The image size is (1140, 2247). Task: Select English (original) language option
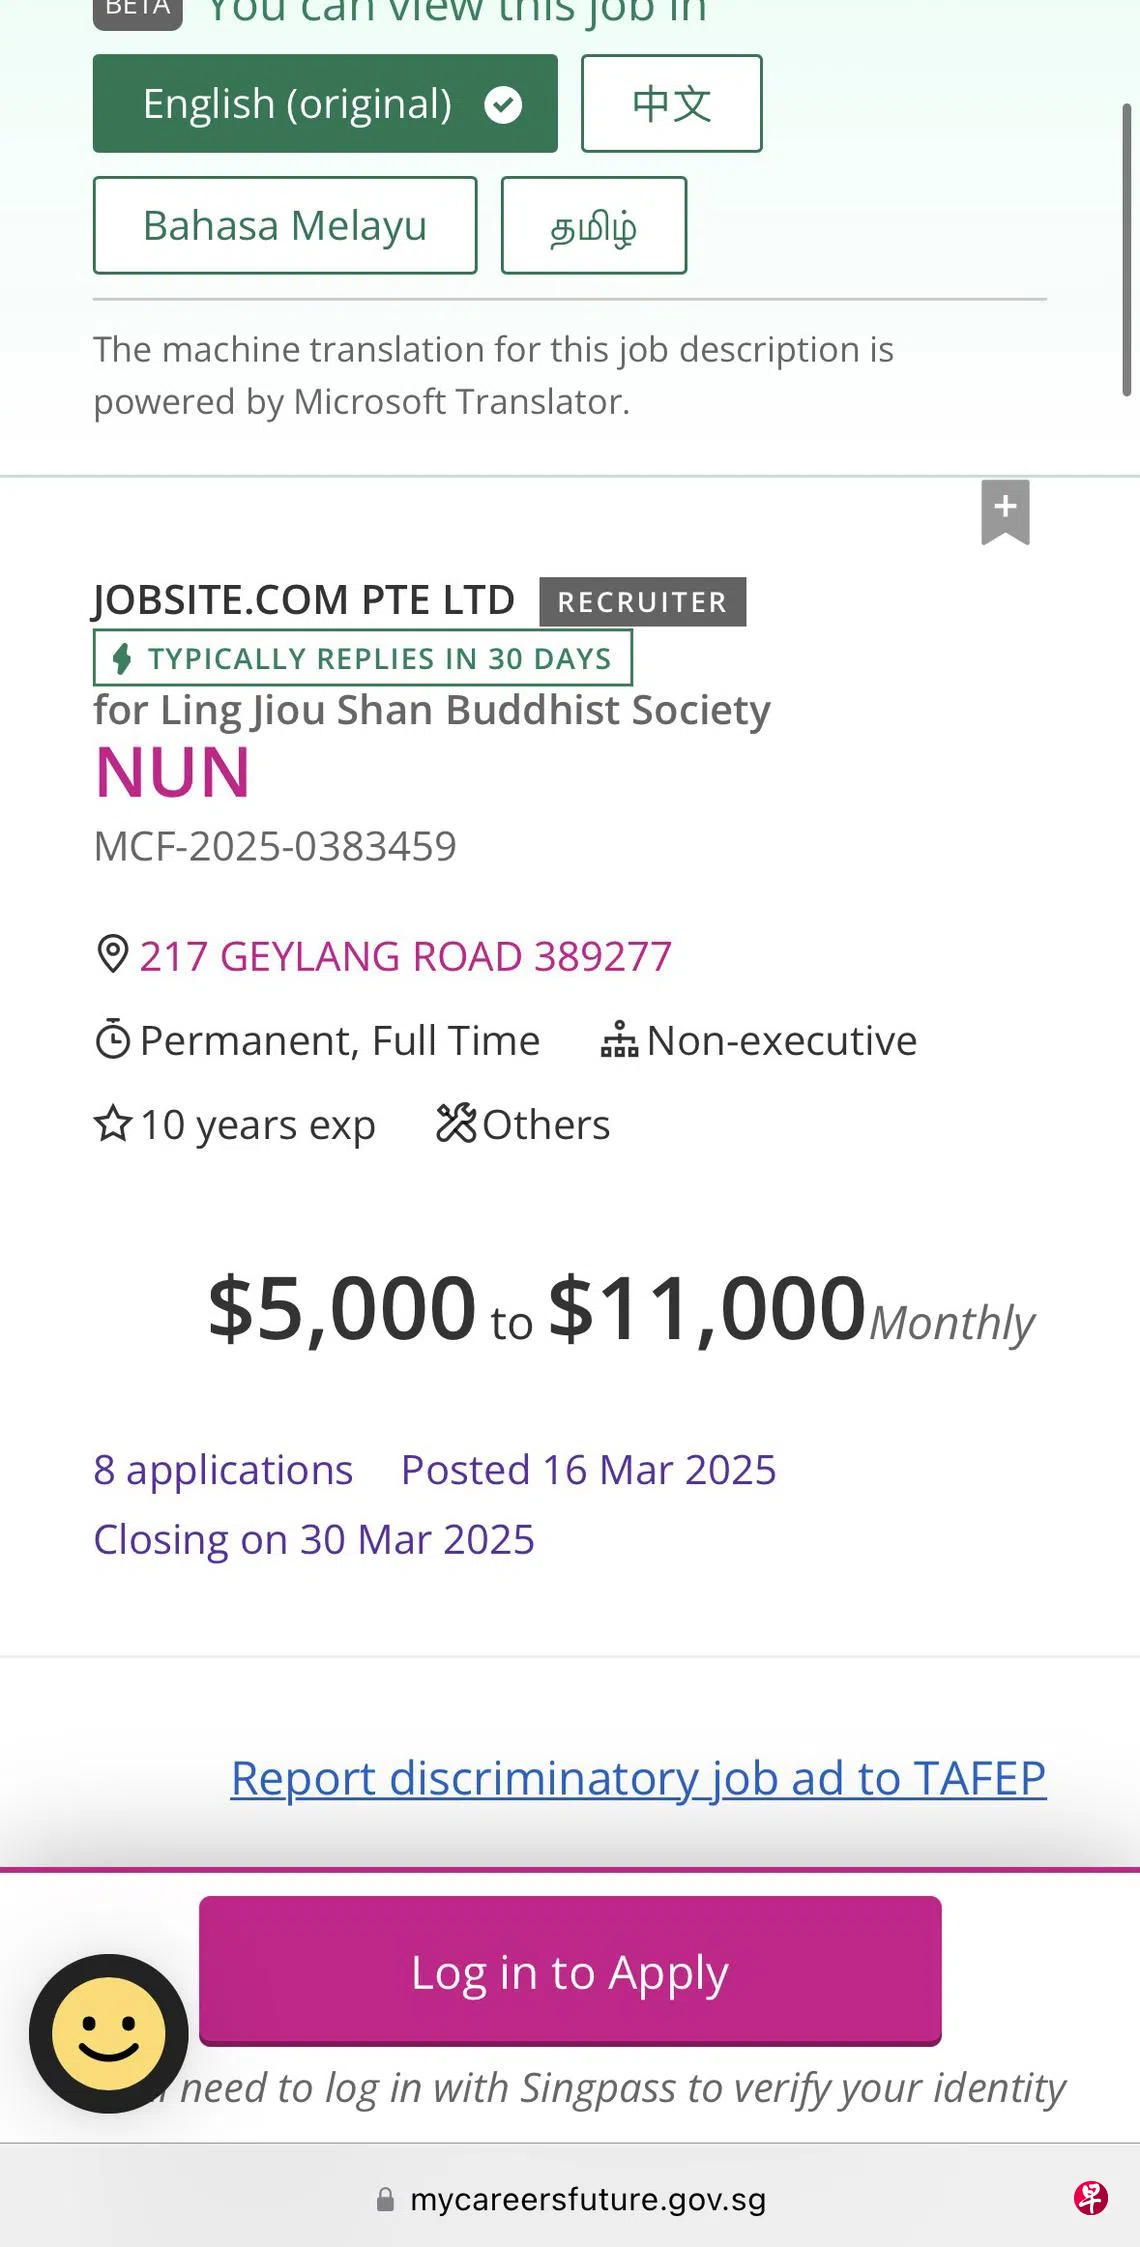325,104
